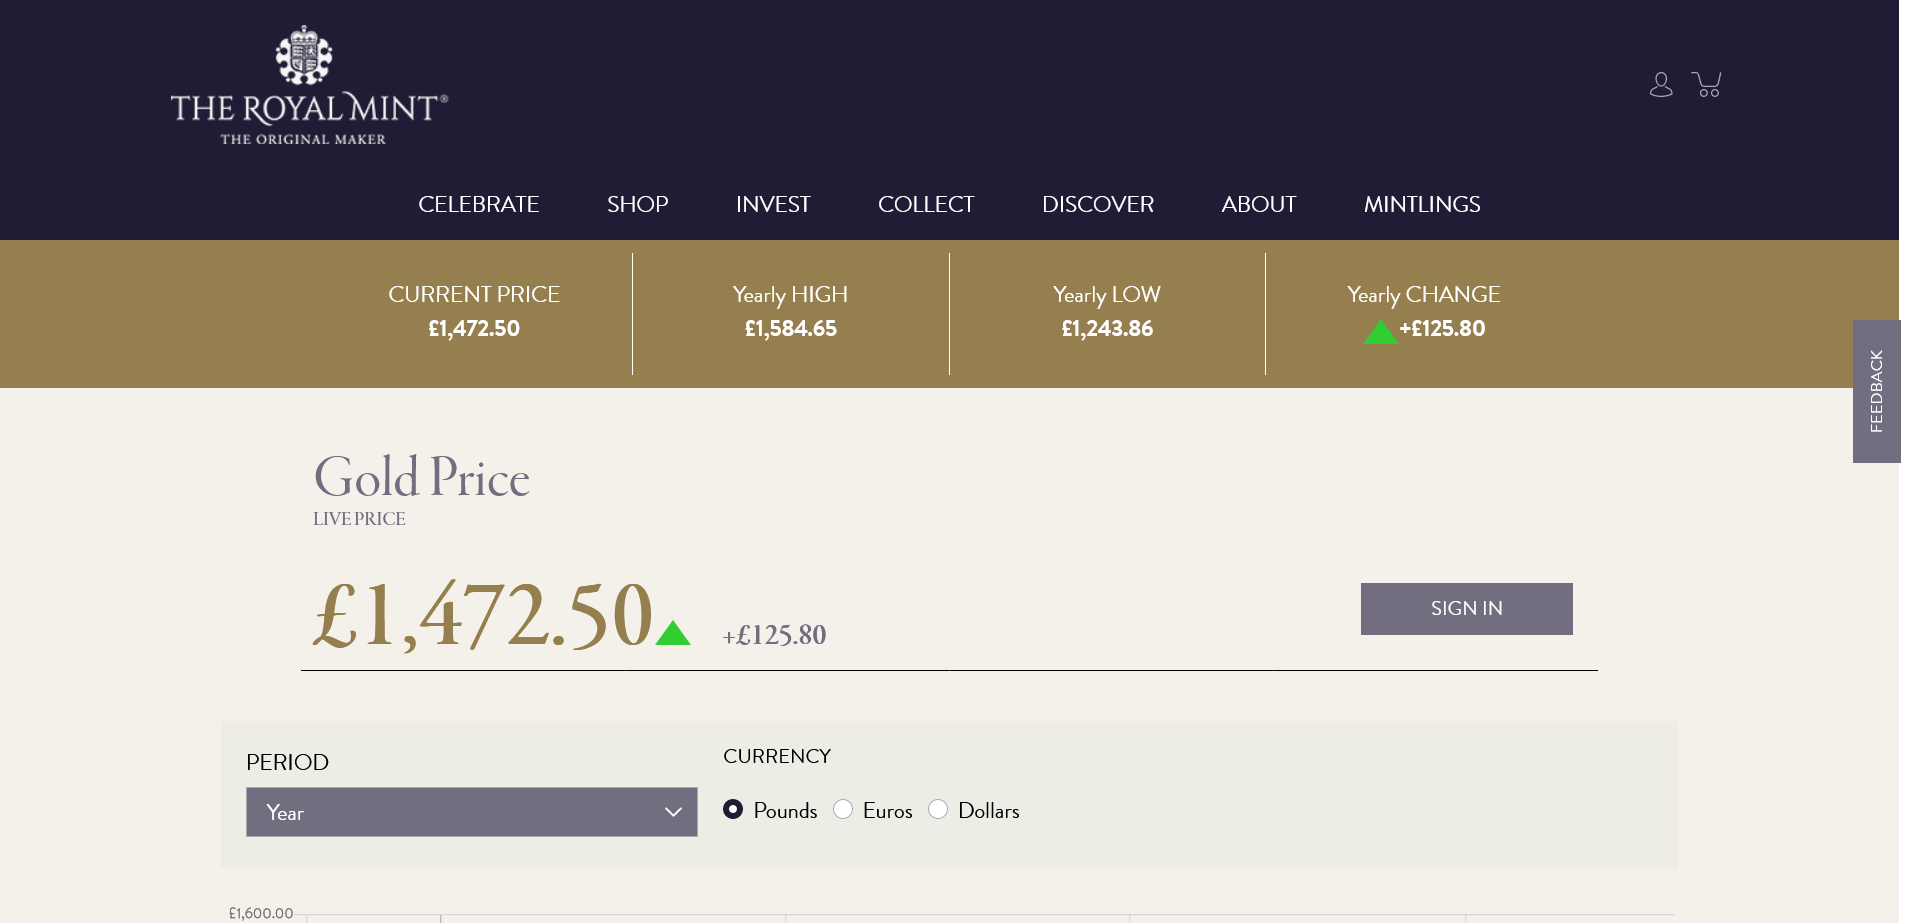This screenshot has width=1920, height=923.
Task: Open the shopping cart icon
Action: 1706,85
